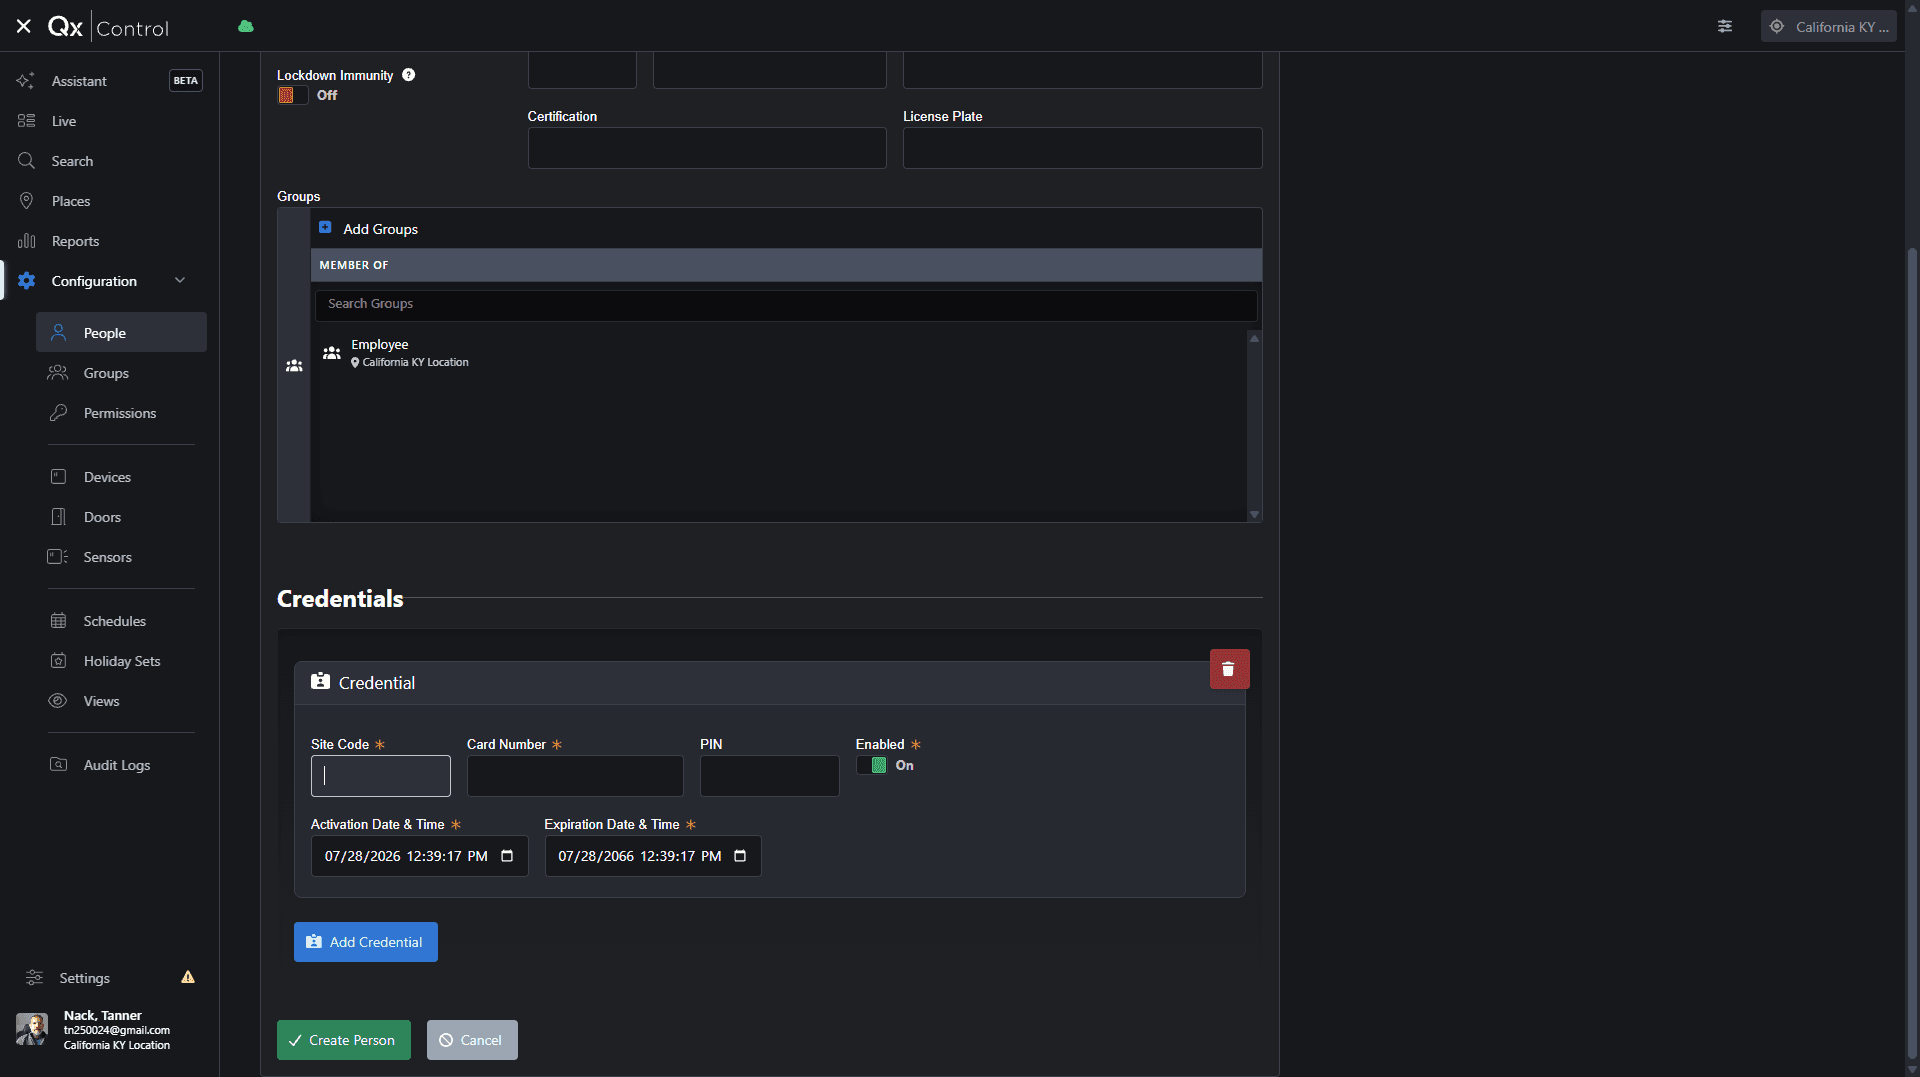Click the Card Number field
This screenshot has width=1920, height=1077.
(x=575, y=776)
